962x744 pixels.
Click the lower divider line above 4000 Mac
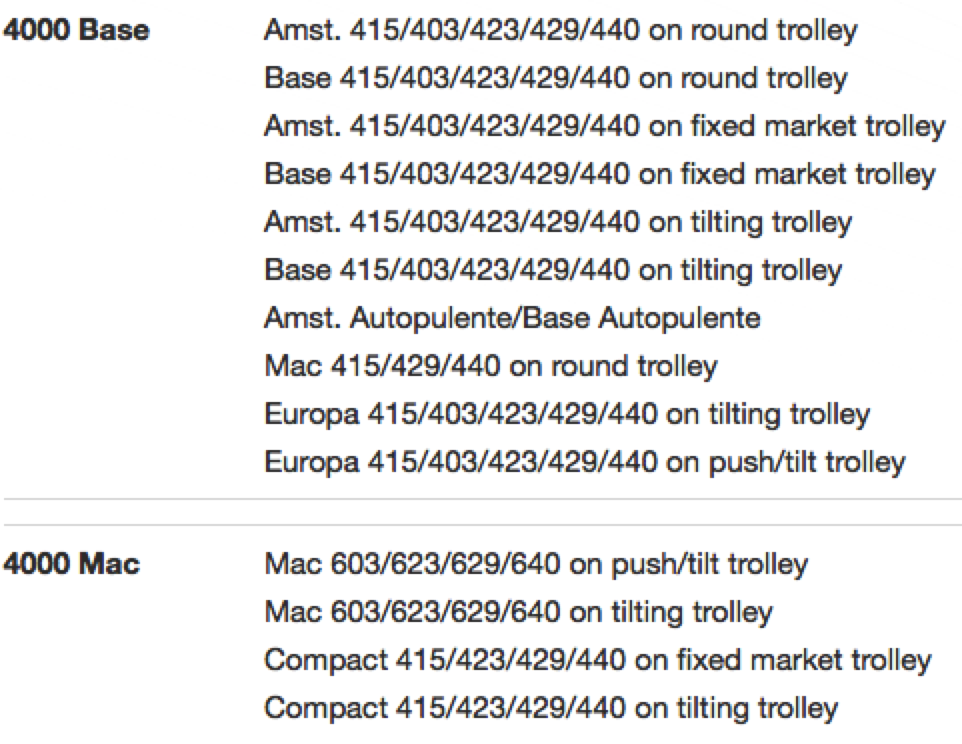[x=481, y=523]
